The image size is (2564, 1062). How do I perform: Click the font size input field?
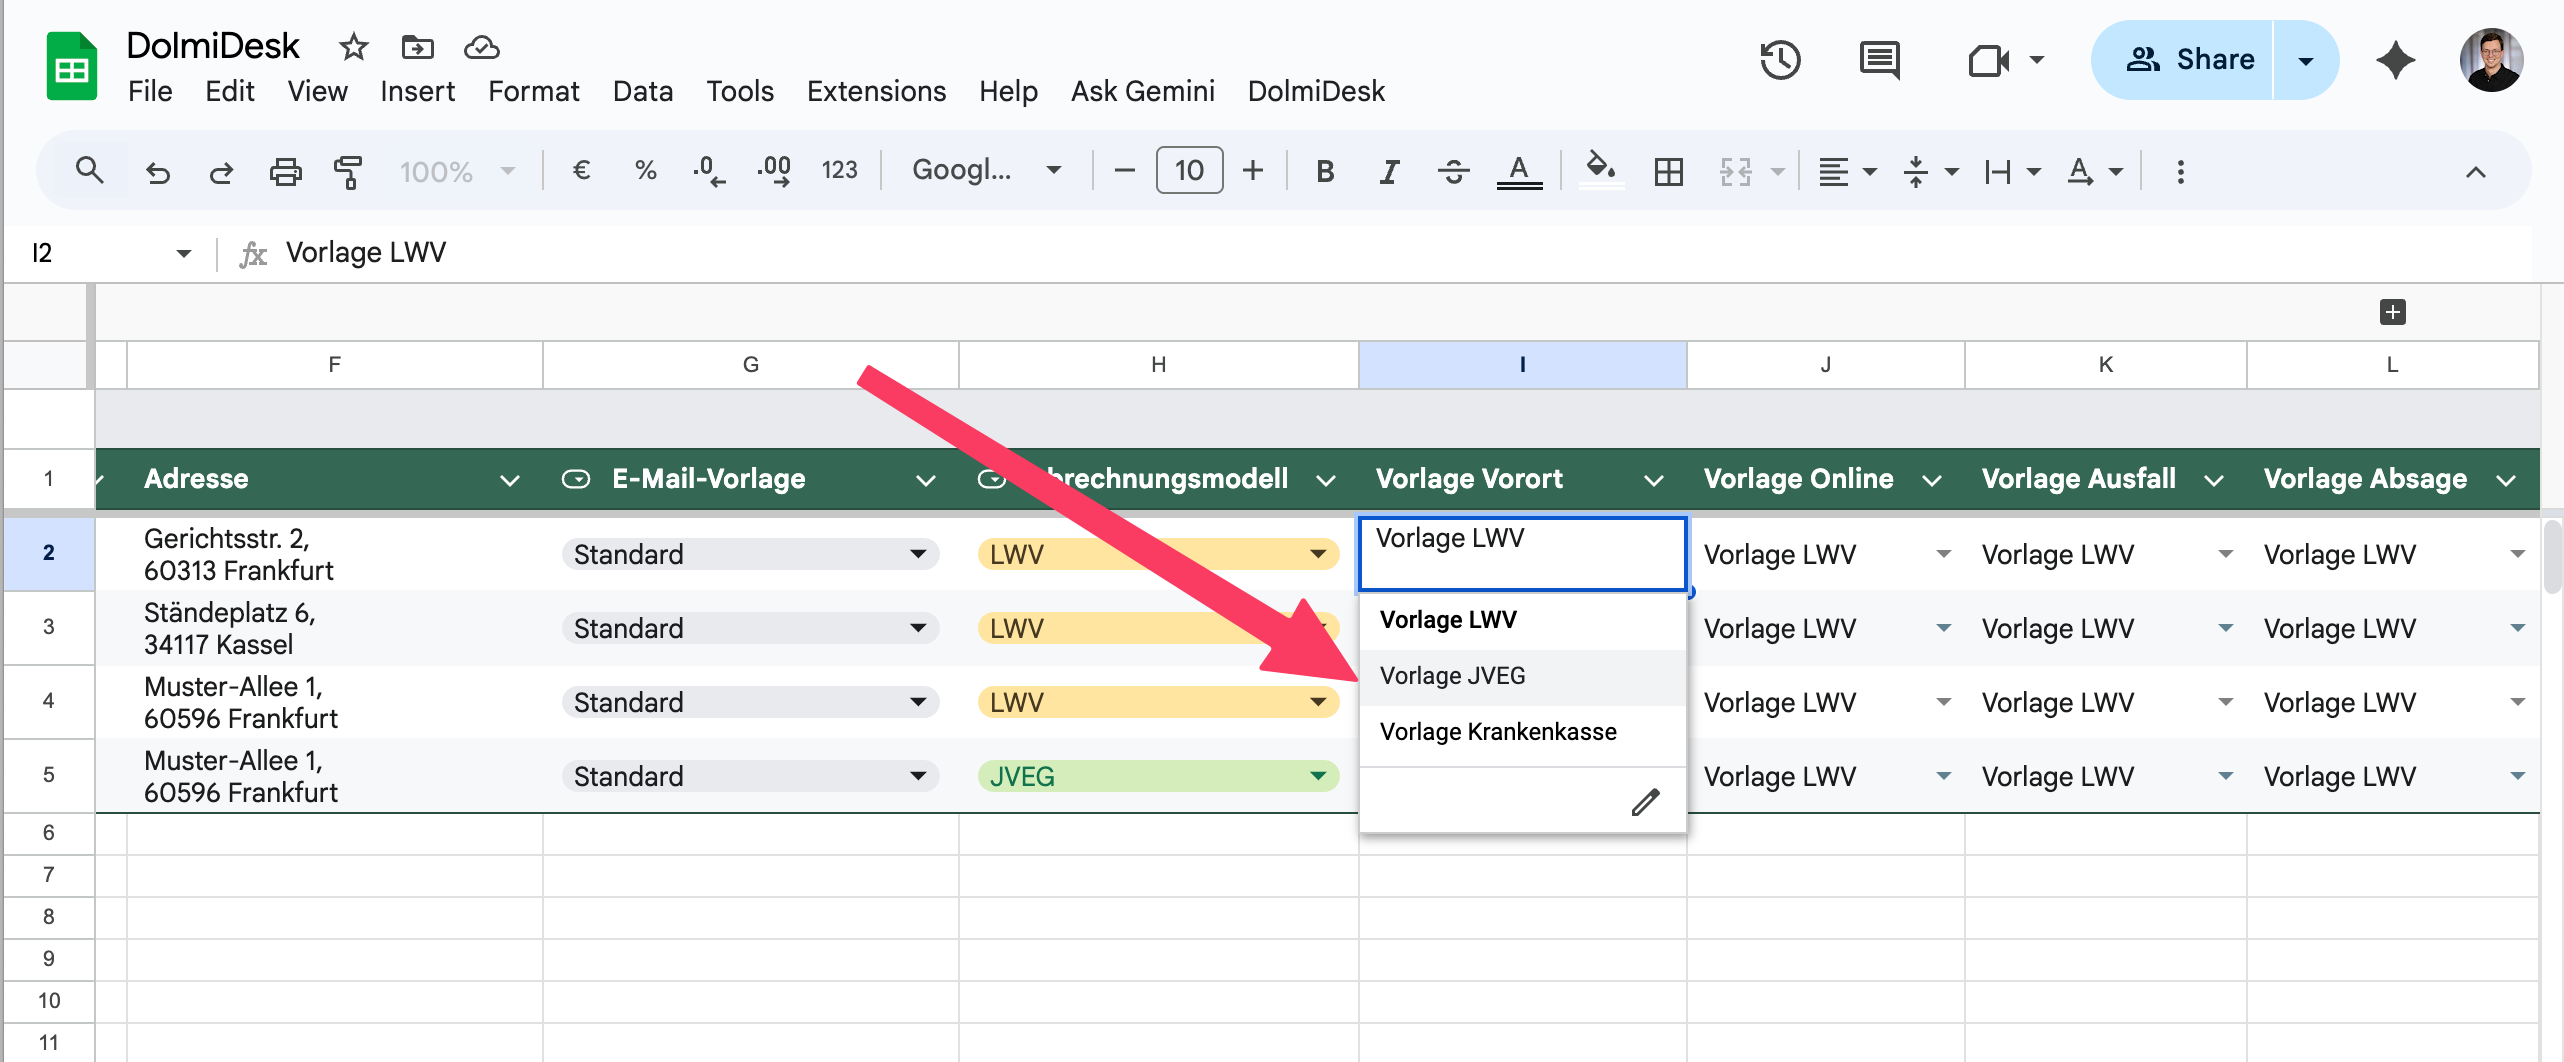1189,171
